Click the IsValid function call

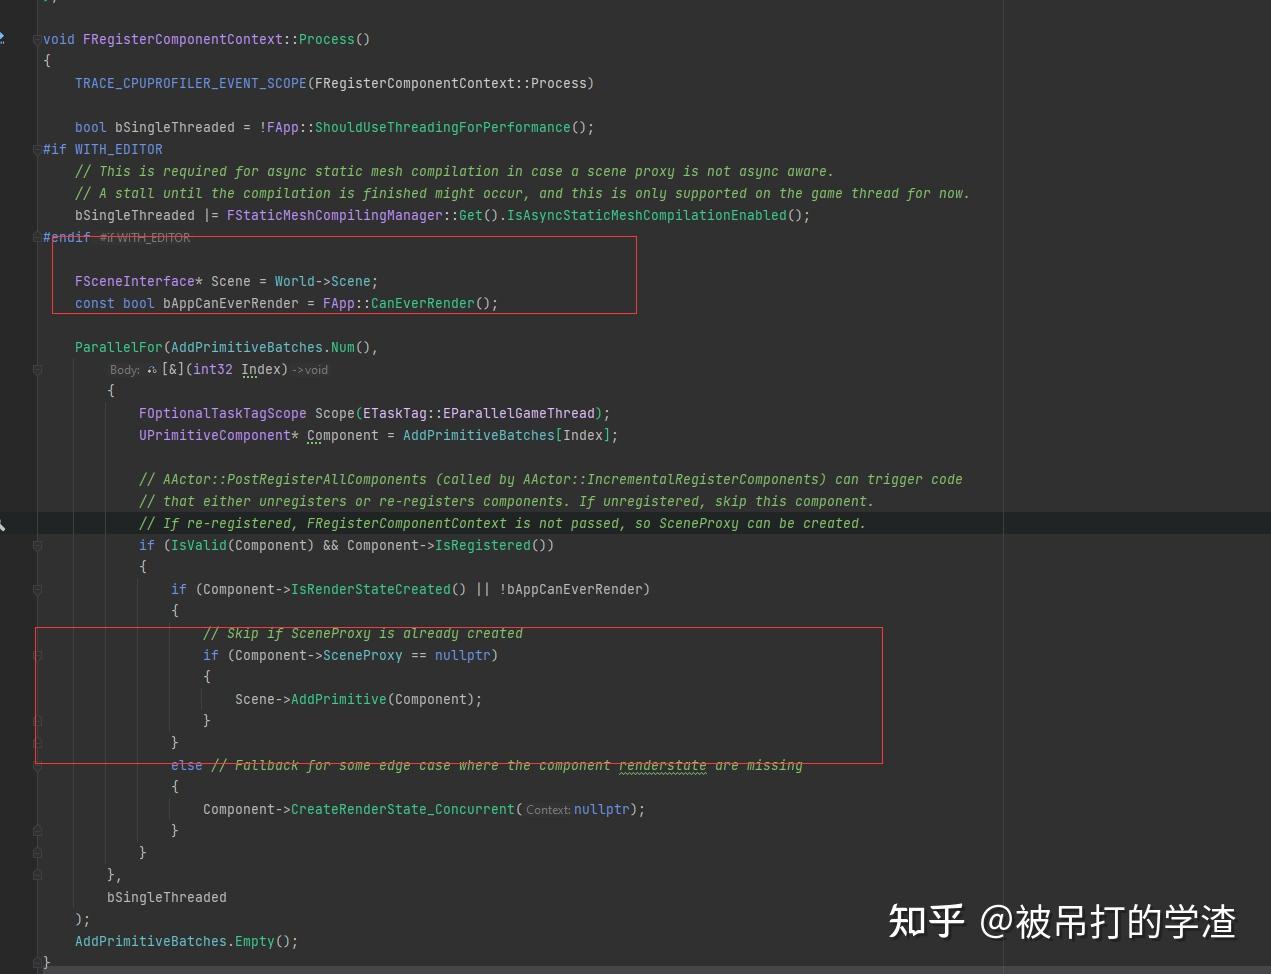199,545
